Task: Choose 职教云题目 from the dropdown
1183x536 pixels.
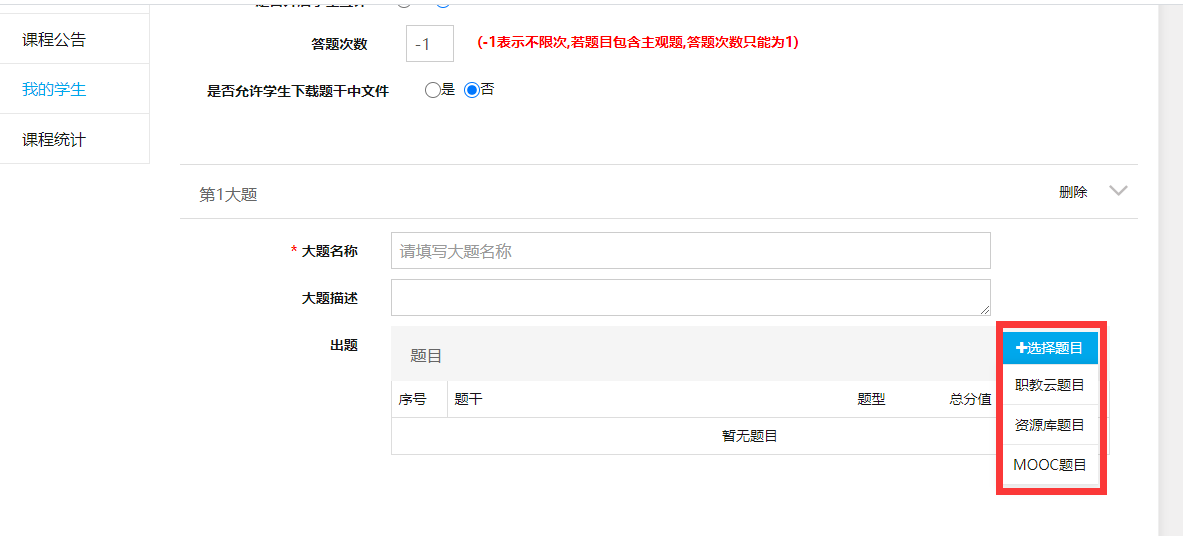Action: click(x=1050, y=385)
